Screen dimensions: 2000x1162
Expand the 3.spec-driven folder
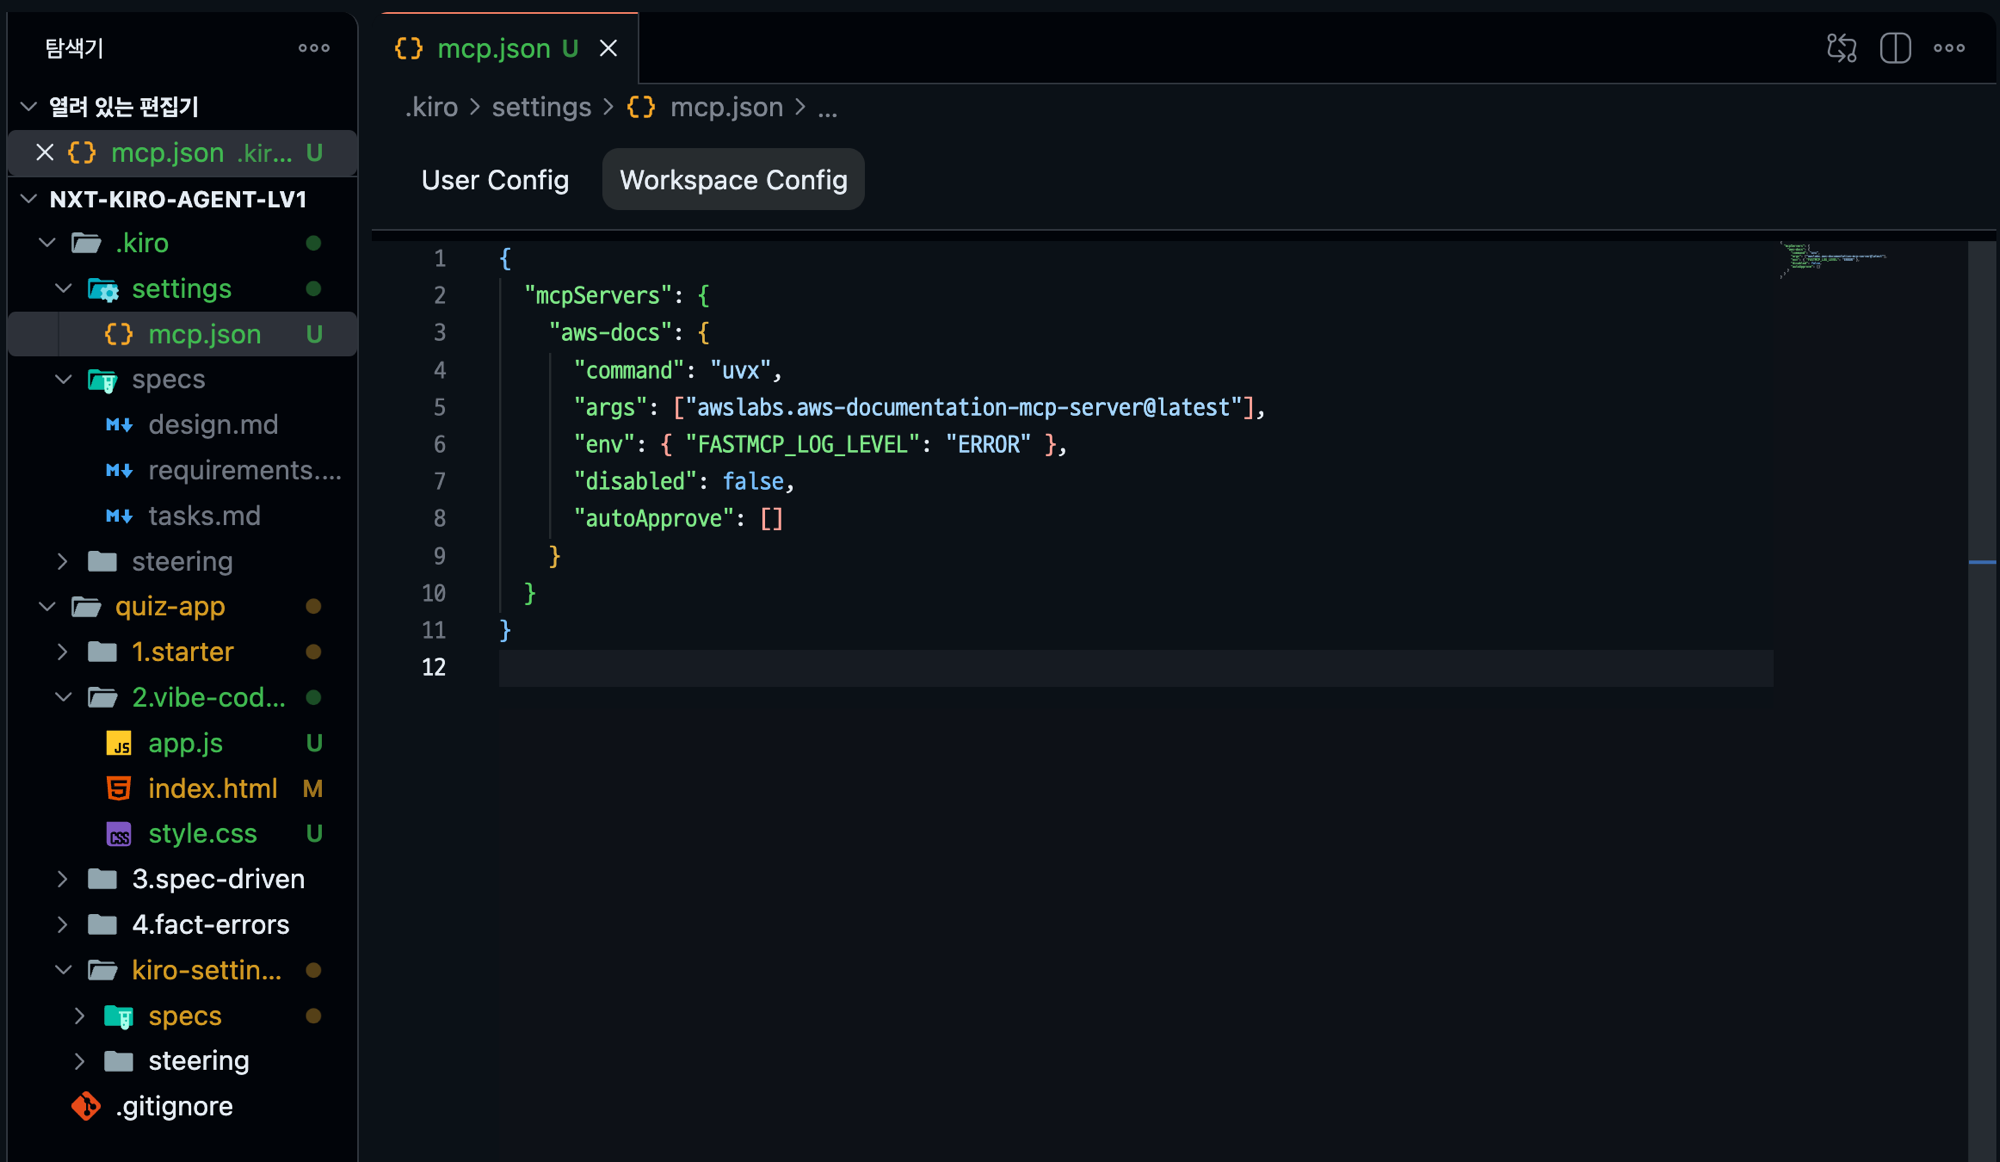pos(63,879)
